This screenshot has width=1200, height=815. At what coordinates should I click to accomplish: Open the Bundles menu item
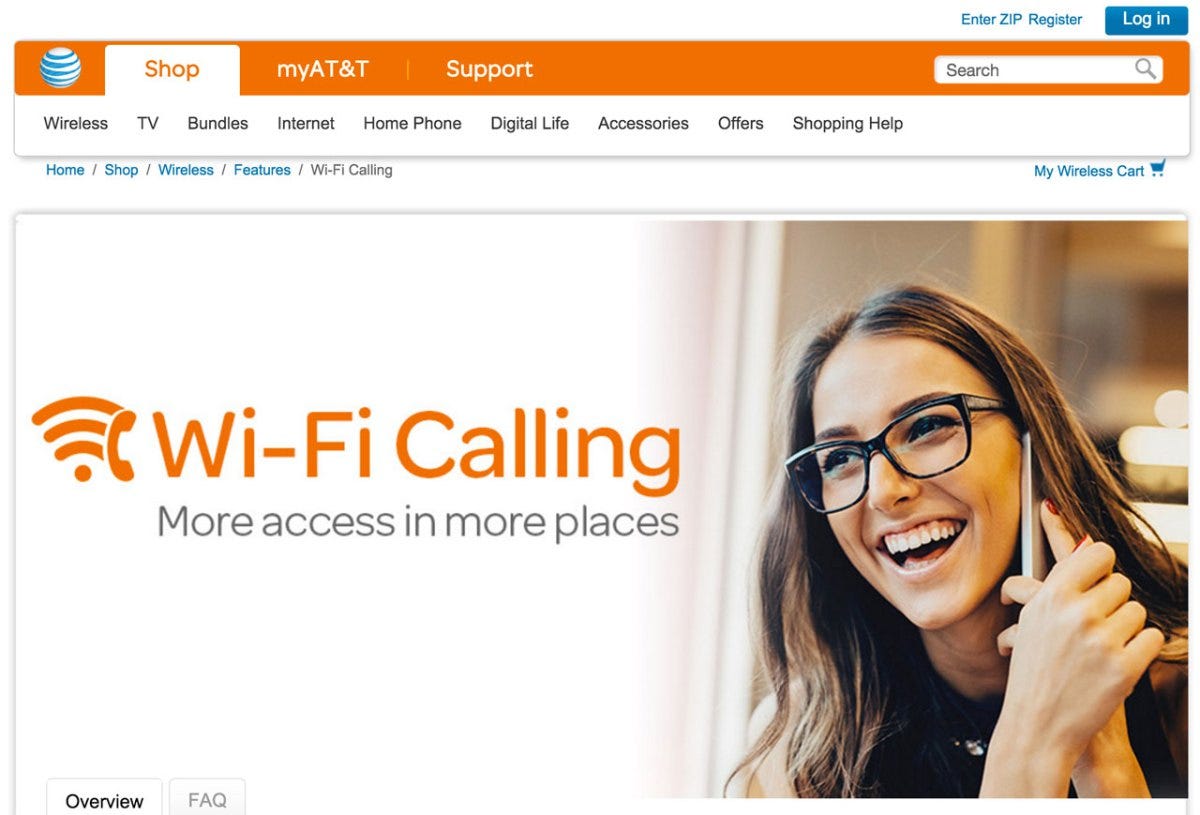(218, 124)
